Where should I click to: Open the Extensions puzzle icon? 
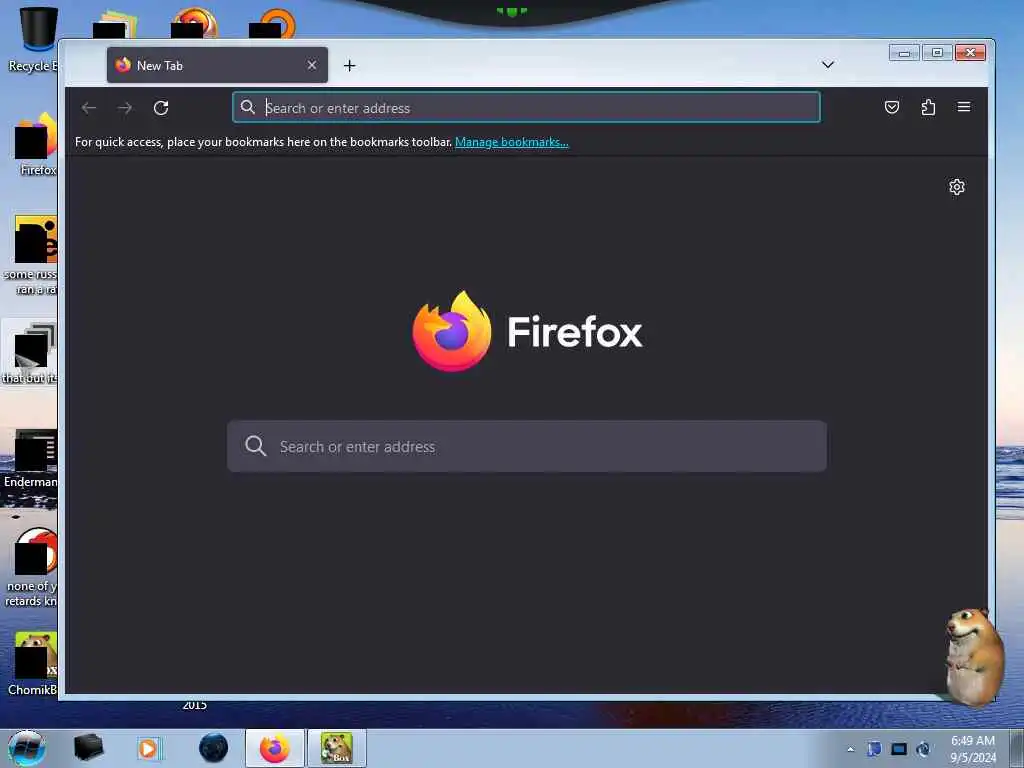pos(928,107)
